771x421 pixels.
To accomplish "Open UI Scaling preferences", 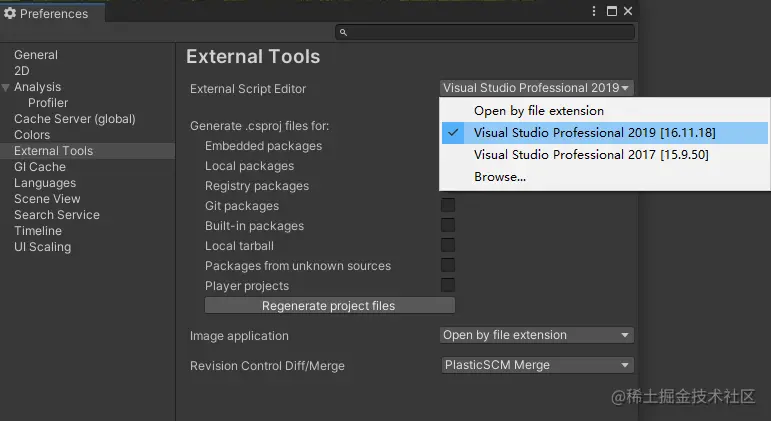I will point(42,247).
